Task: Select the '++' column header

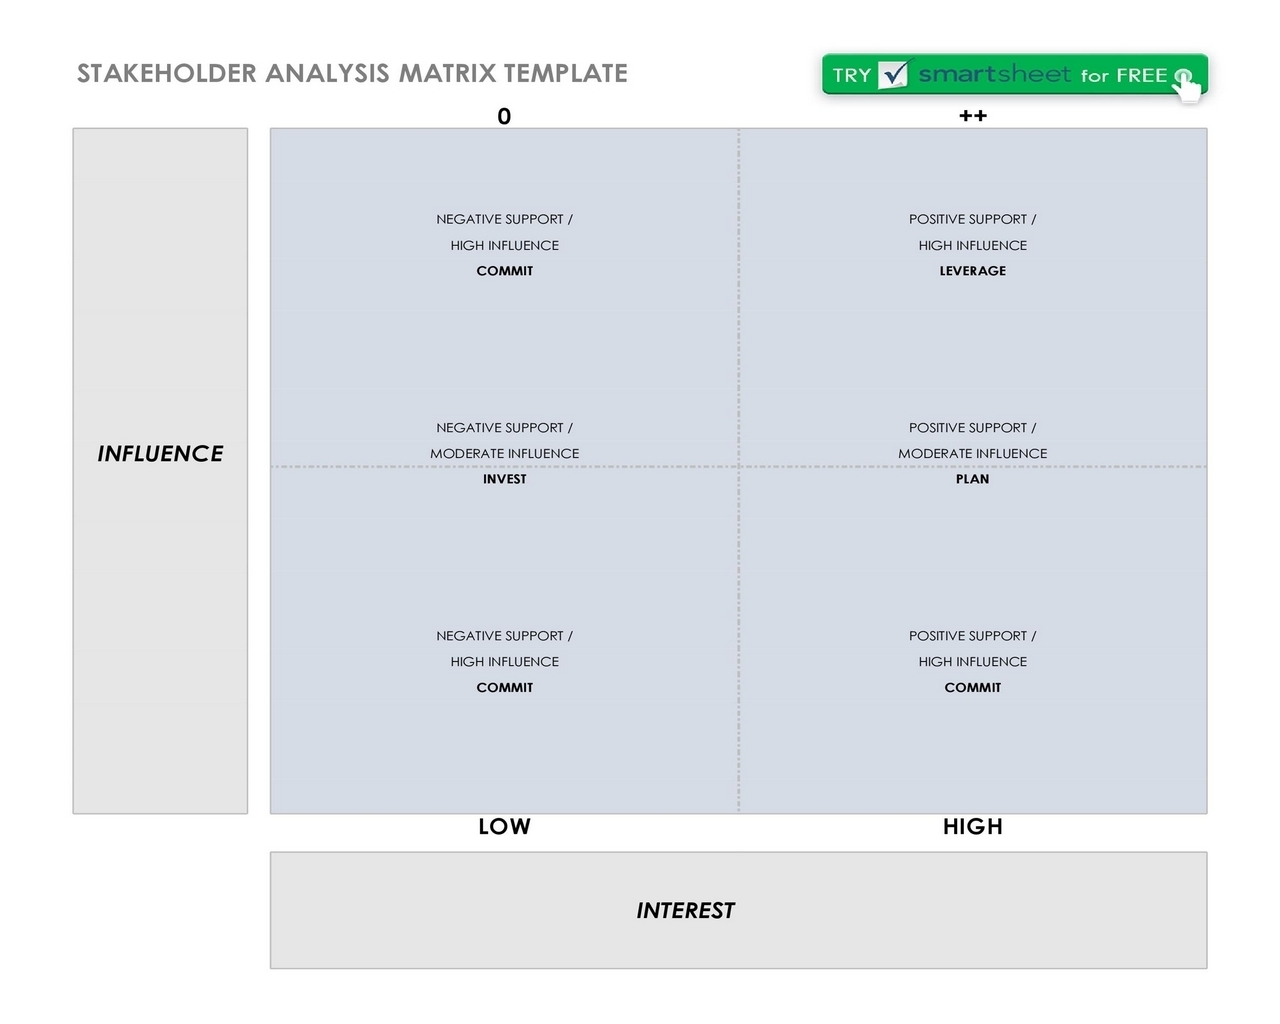Action: (x=972, y=116)
